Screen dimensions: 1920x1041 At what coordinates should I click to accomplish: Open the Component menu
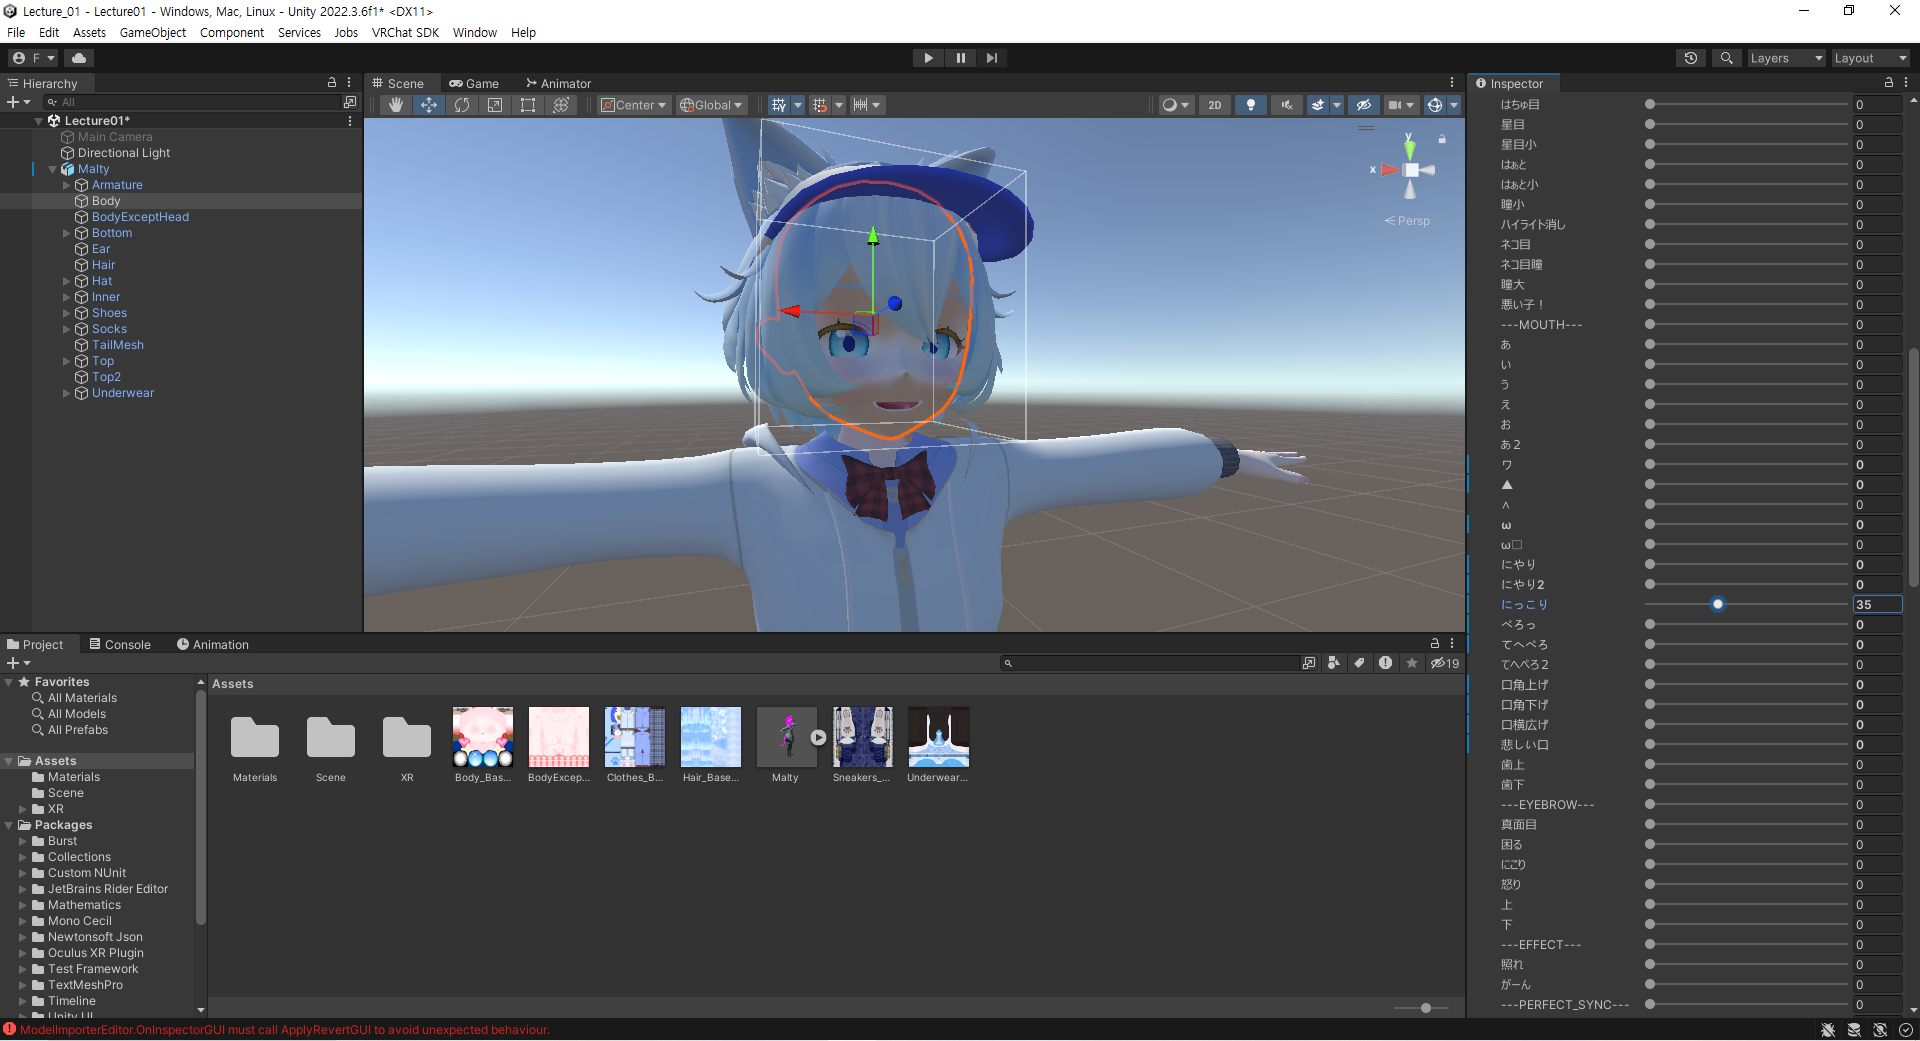pos(232,32)
